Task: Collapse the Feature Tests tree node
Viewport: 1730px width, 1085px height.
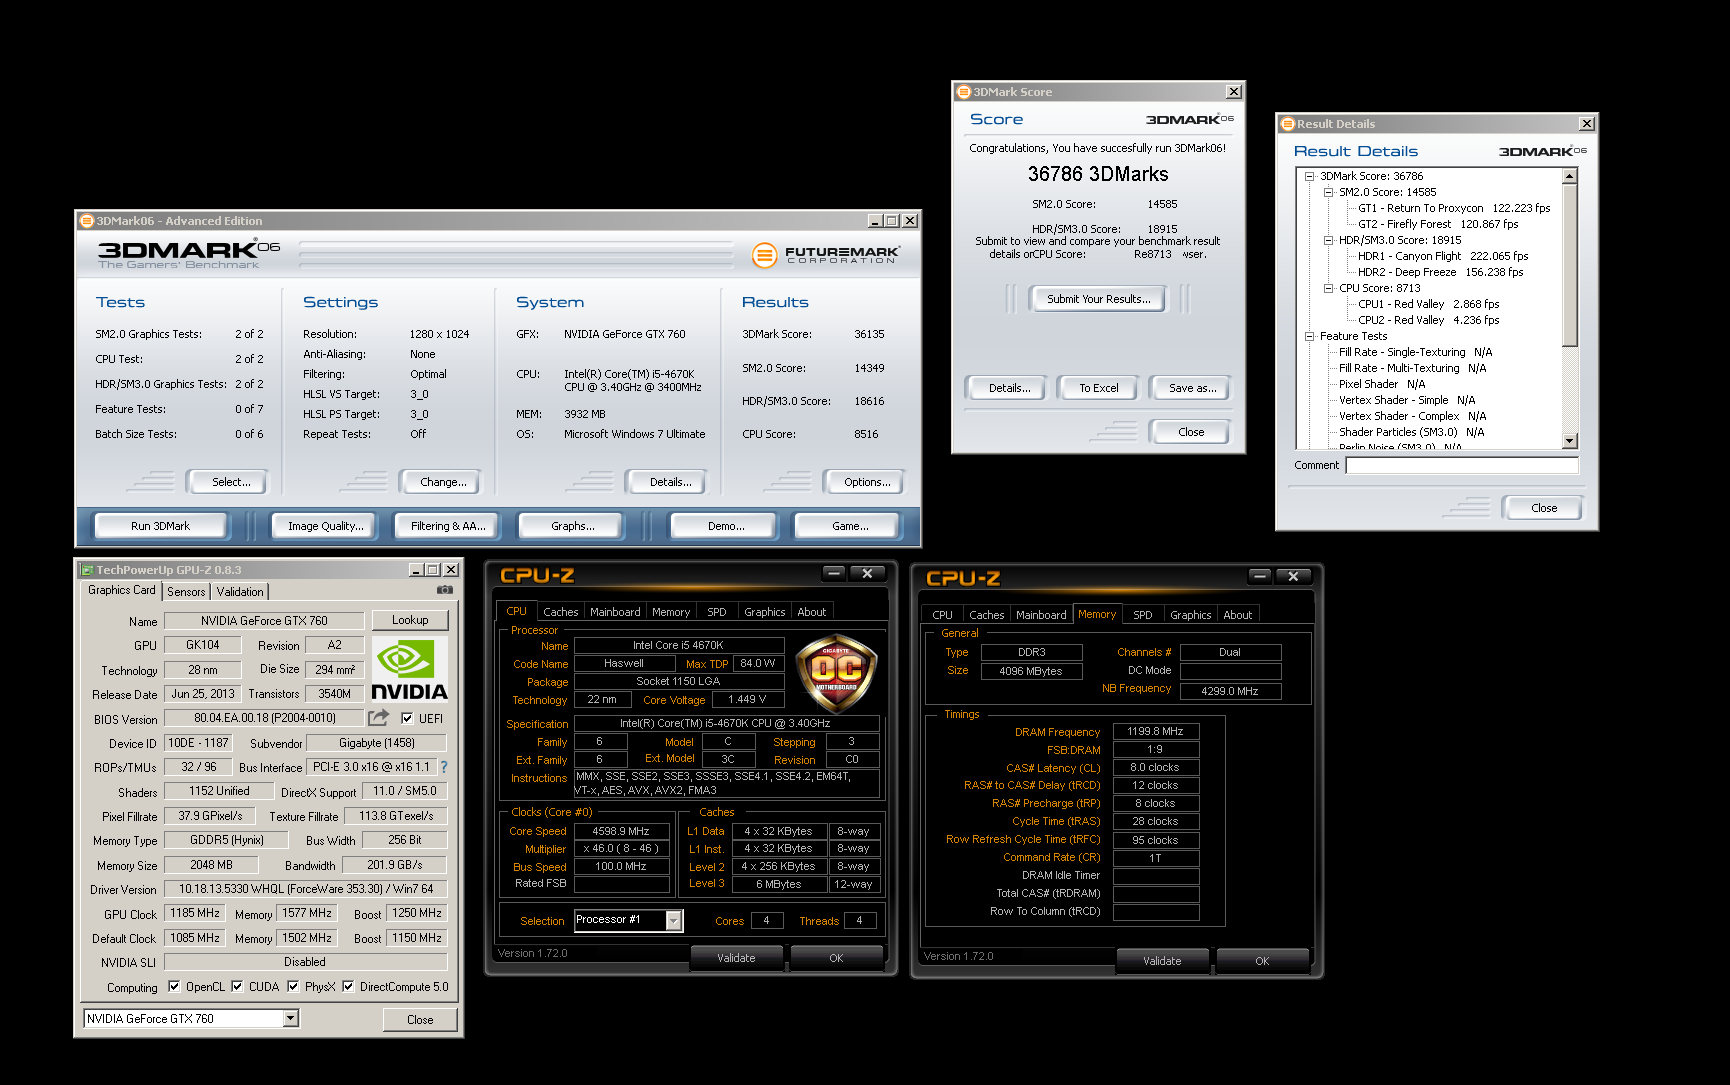Action: tap(1309, 336)
